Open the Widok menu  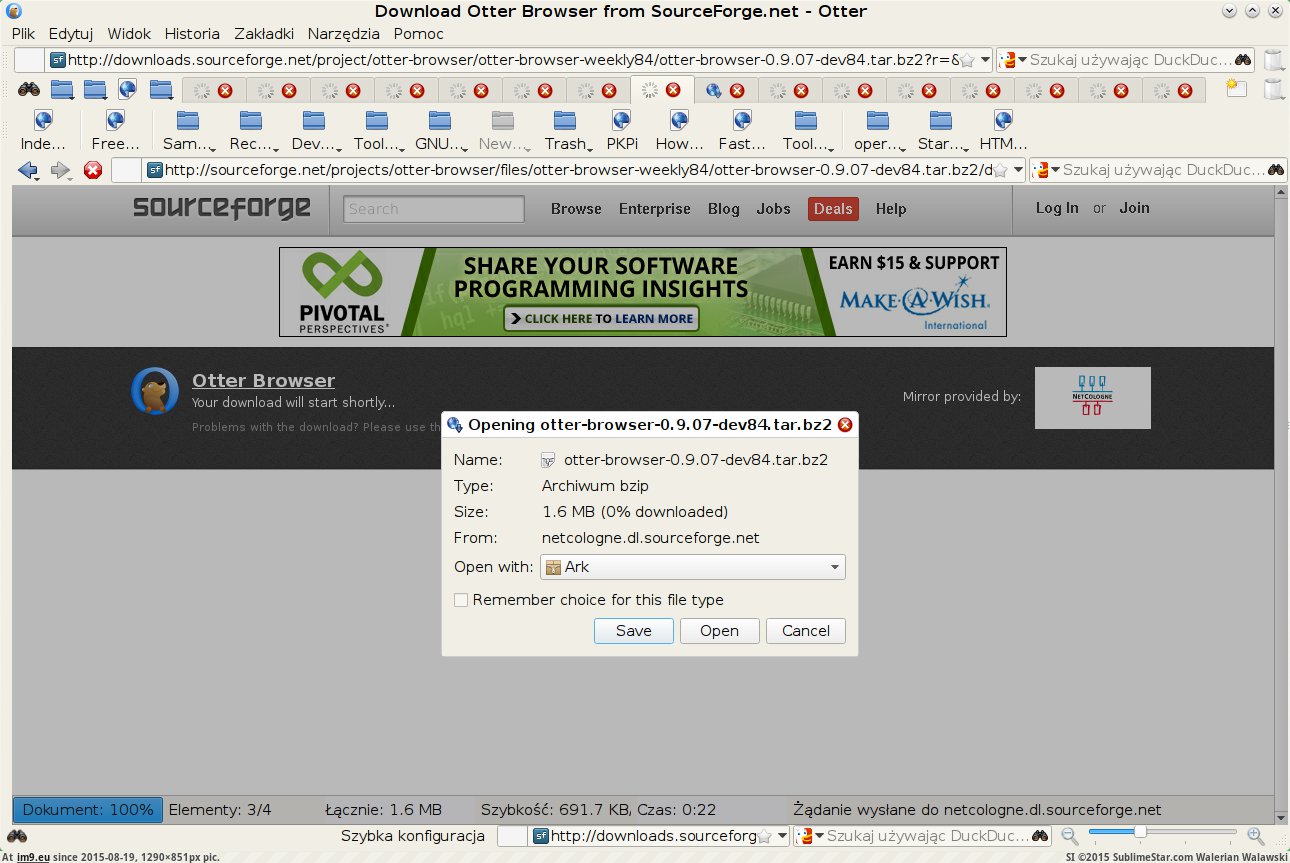pyautogui.click(x=129, y=33)
